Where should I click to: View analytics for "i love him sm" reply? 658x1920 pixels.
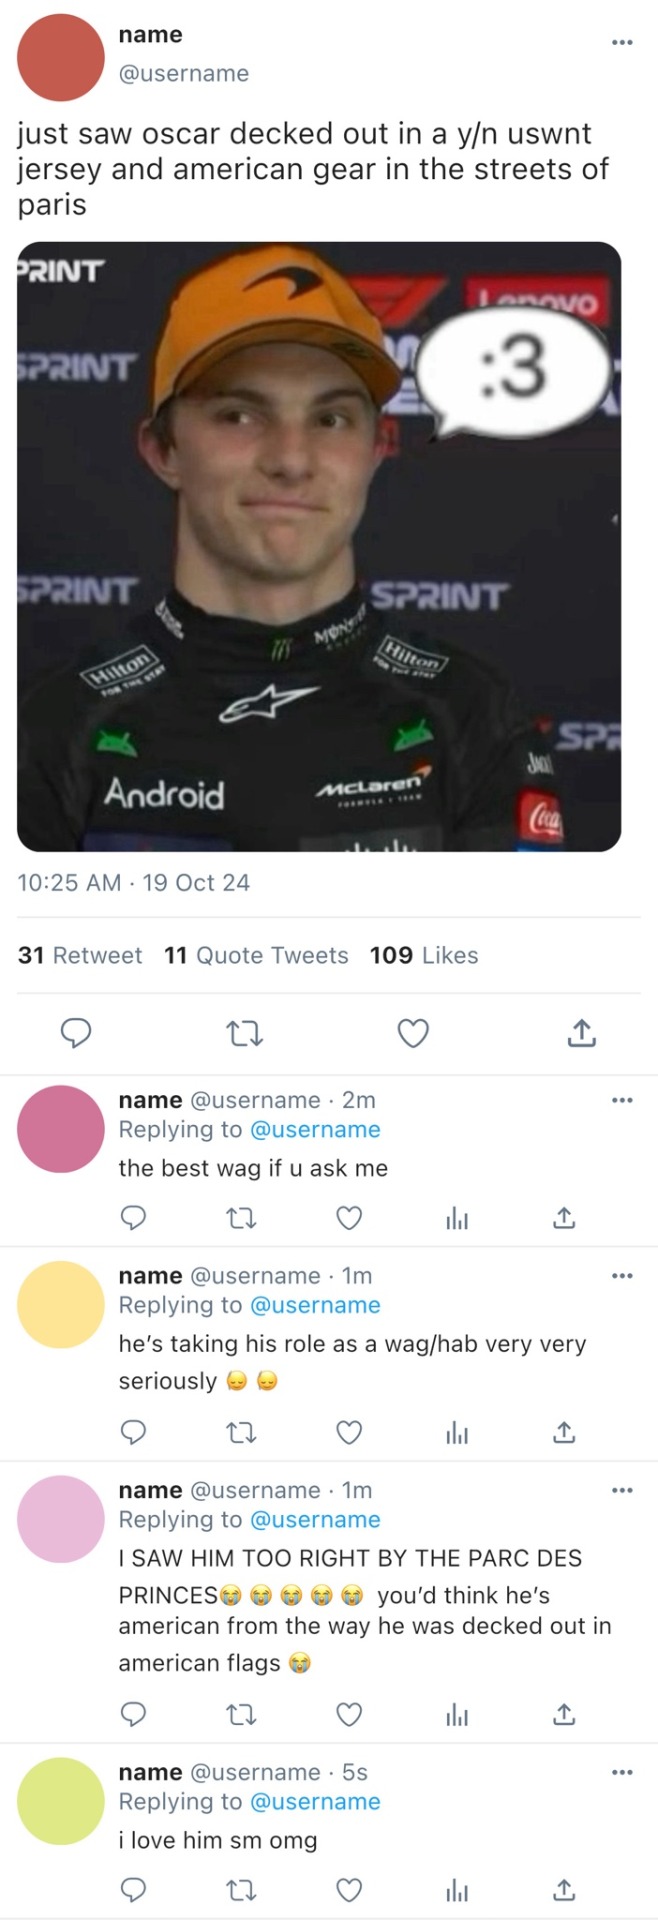(x=456, y=1889)
